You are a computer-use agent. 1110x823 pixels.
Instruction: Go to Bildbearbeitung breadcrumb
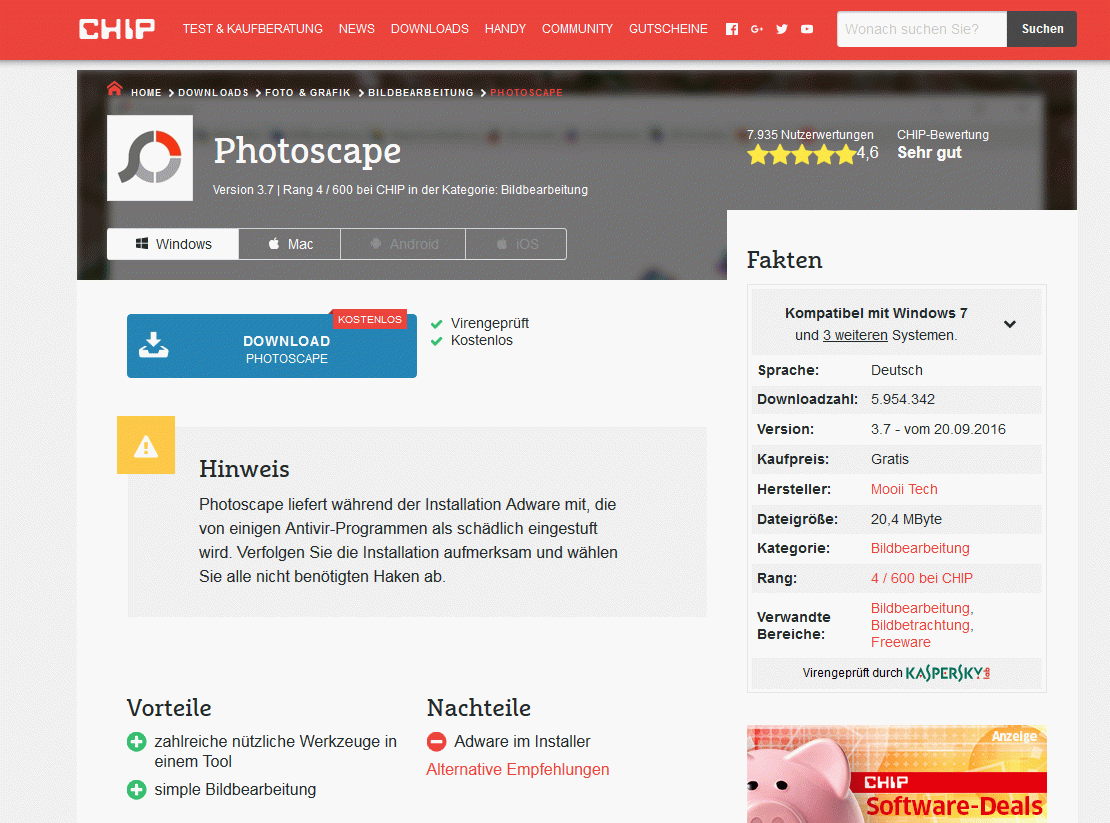pos(420,93)
